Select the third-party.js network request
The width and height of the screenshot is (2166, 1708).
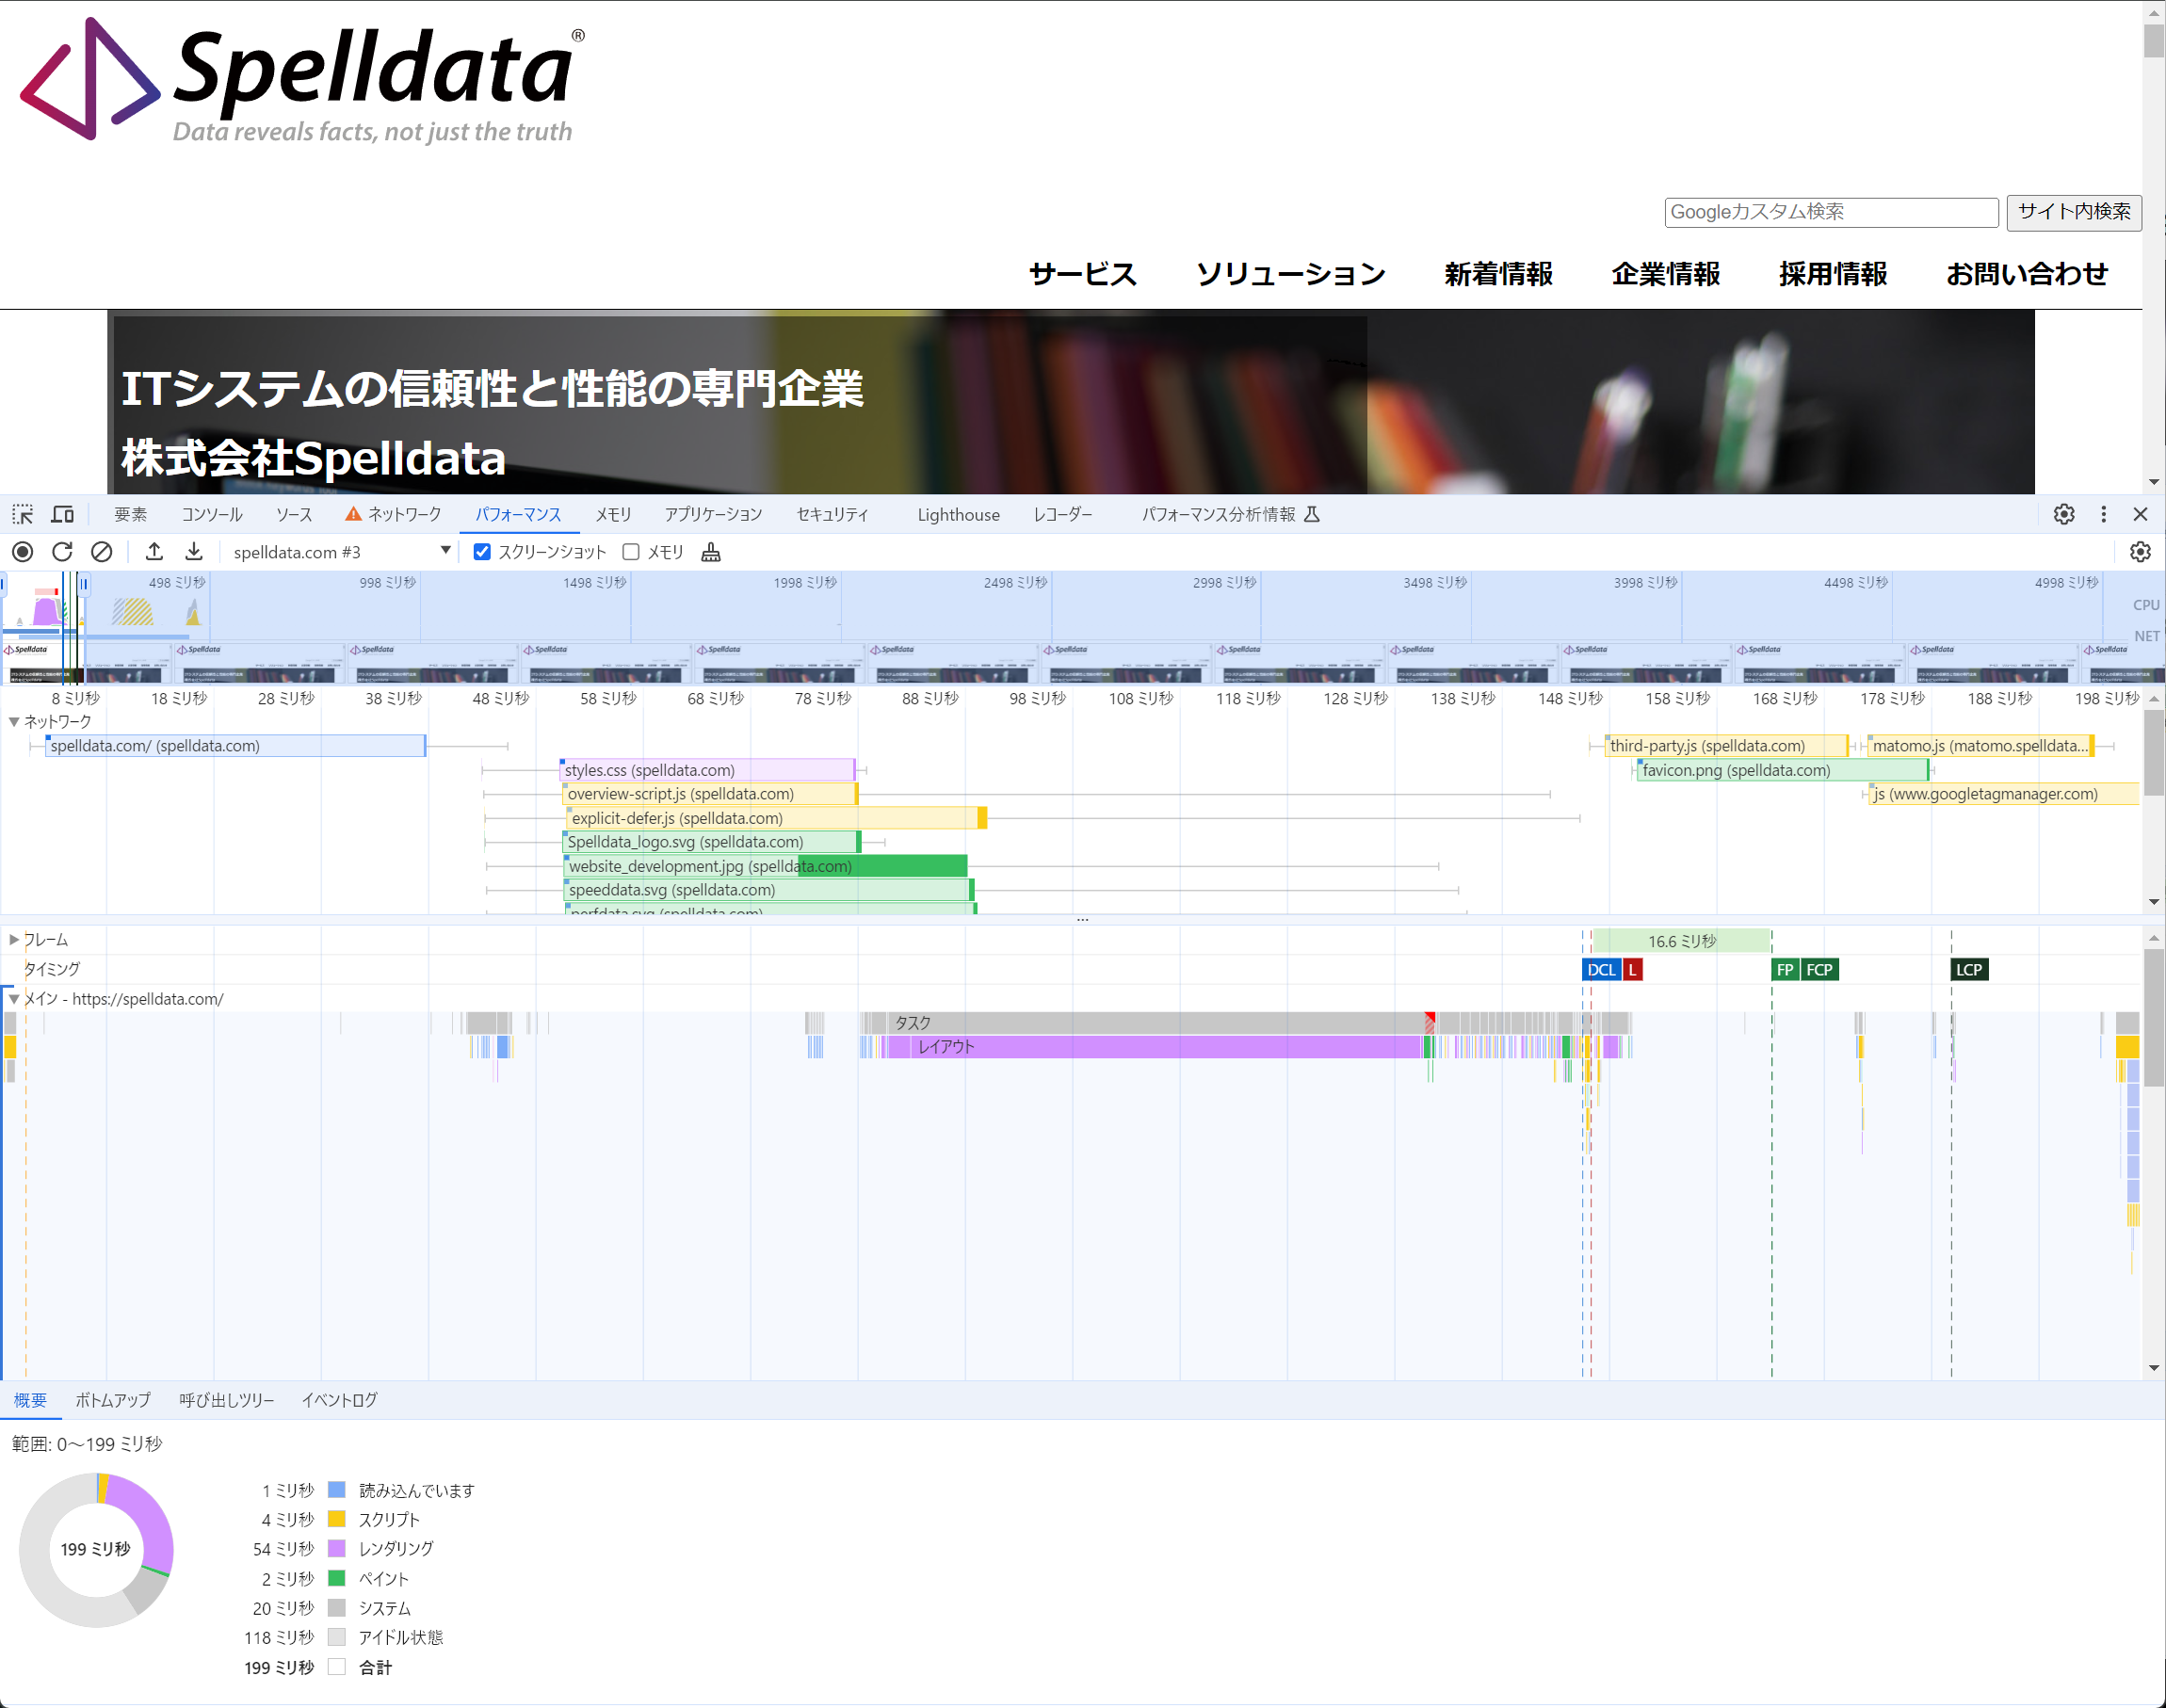point(1726,746)
